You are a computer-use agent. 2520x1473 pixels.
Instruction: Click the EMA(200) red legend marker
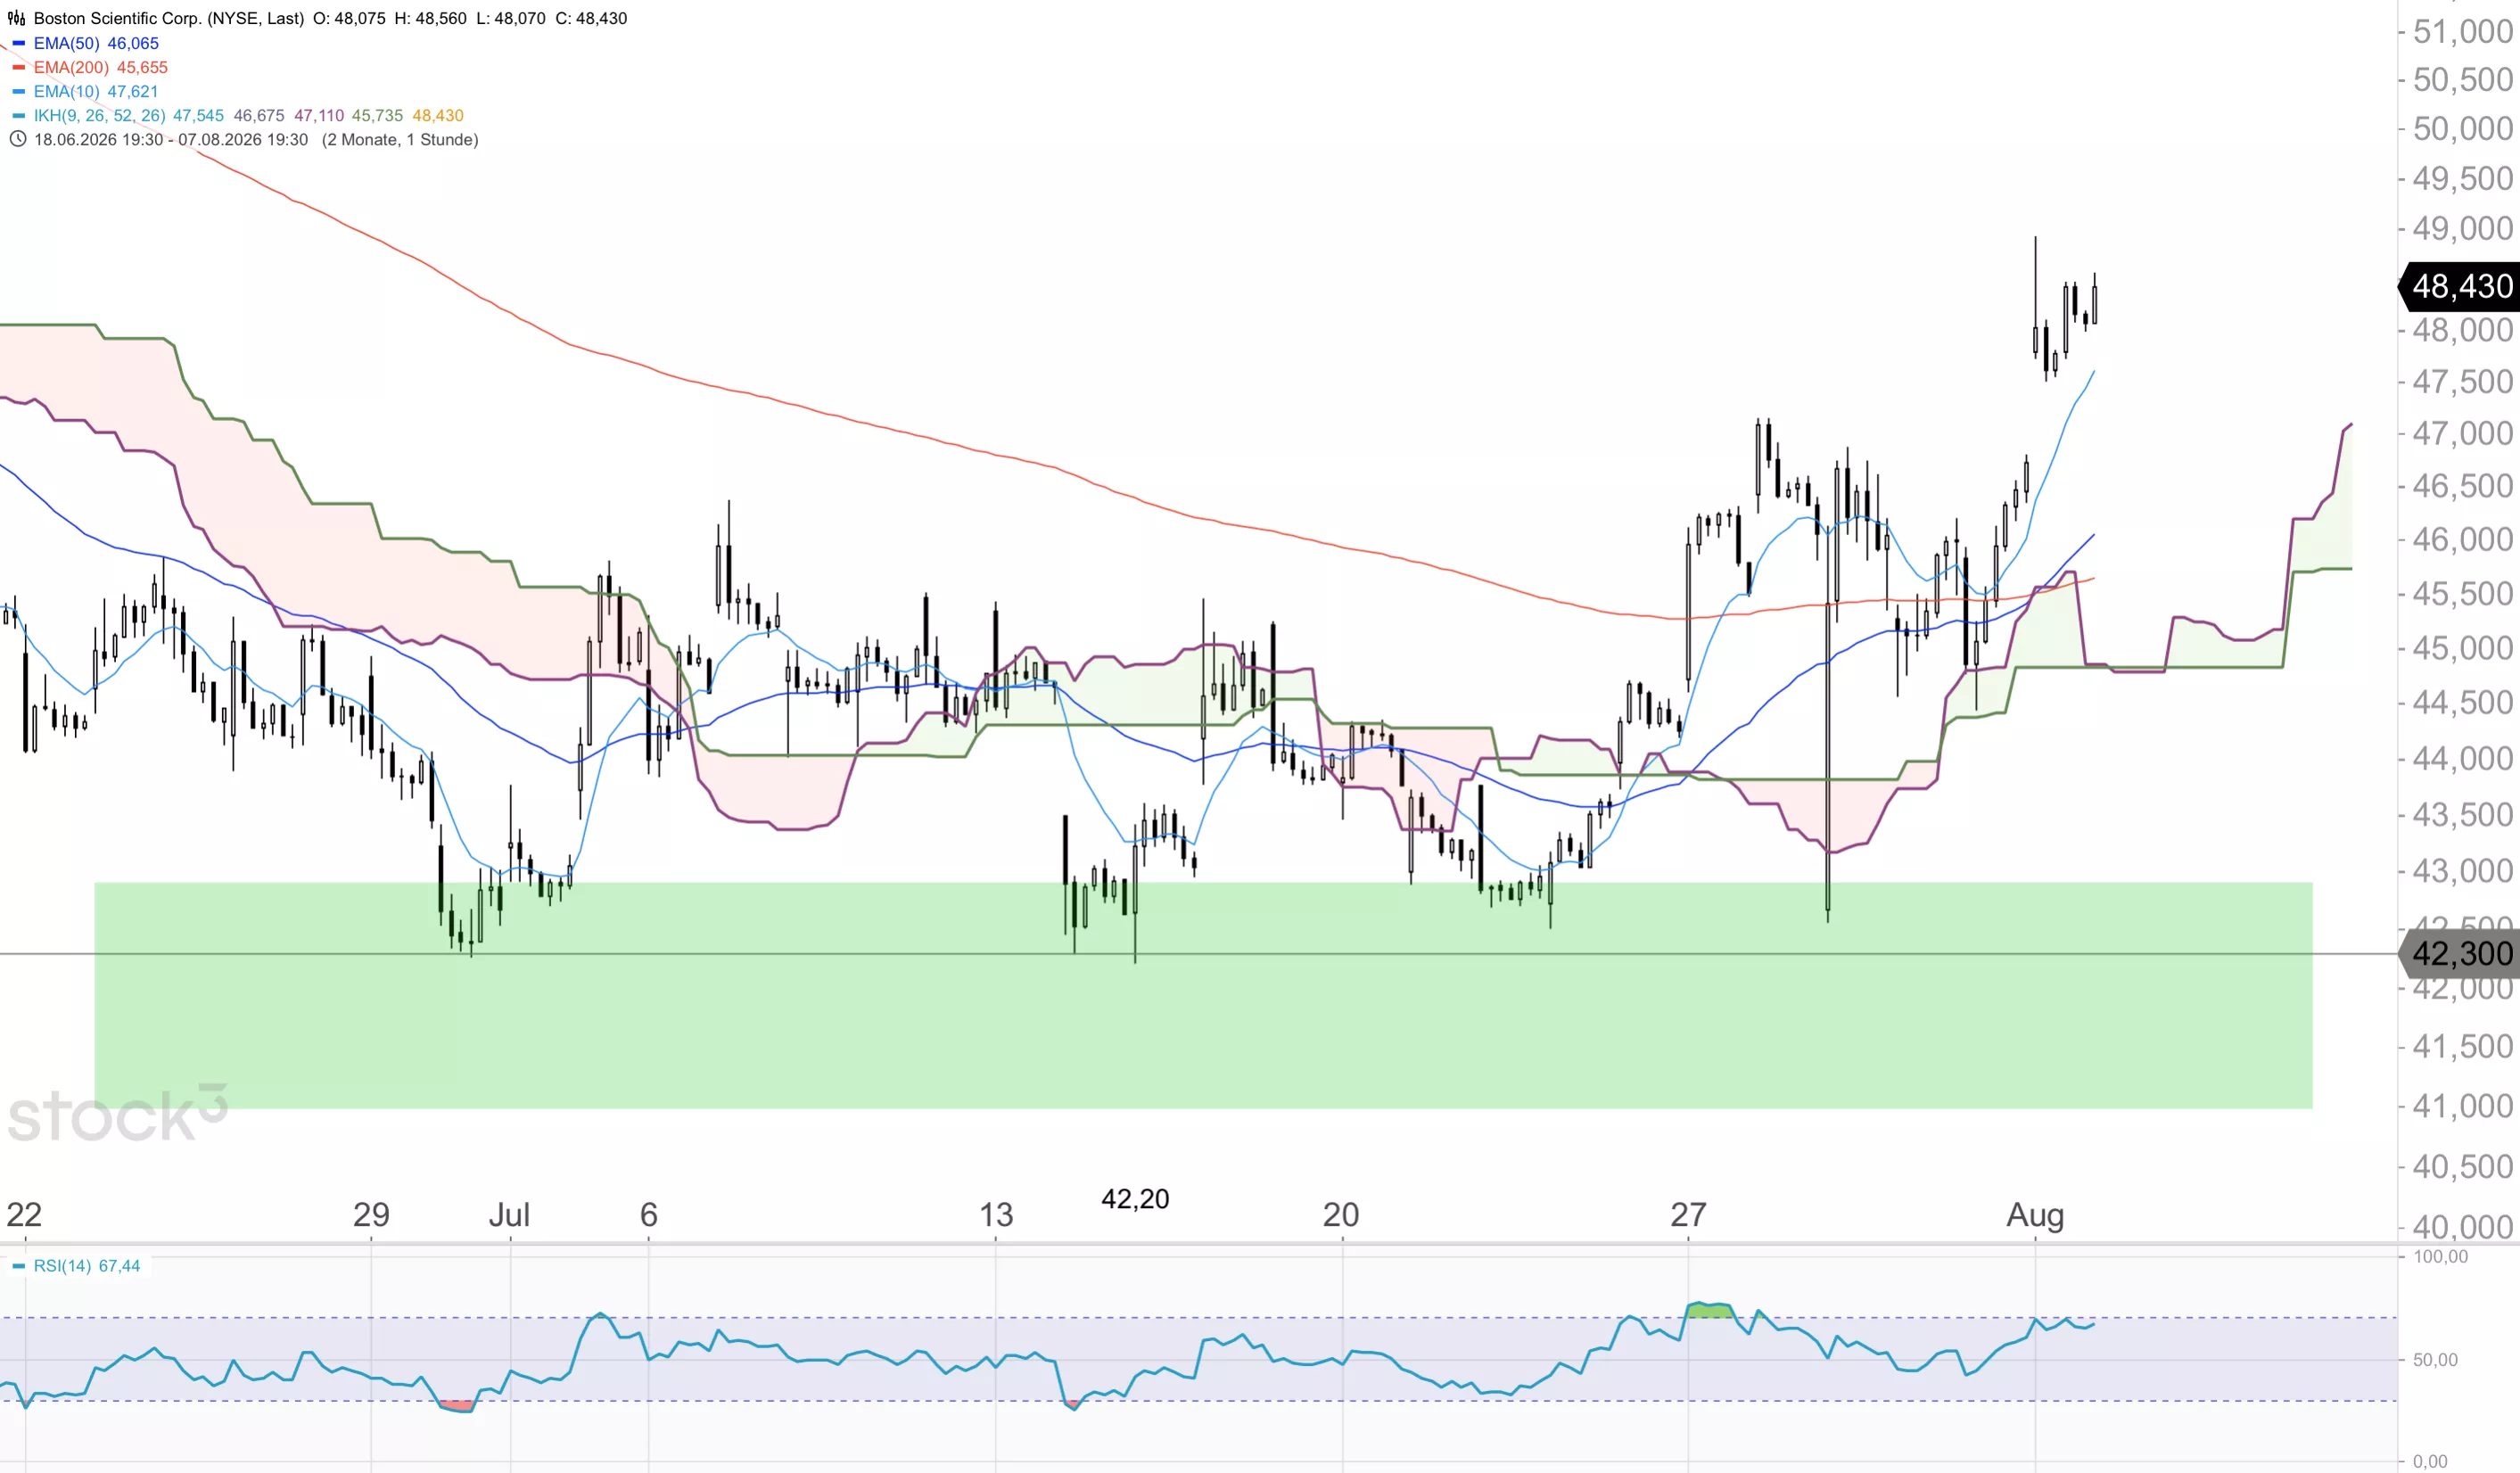pyautogui.click(x=18, y=67)
